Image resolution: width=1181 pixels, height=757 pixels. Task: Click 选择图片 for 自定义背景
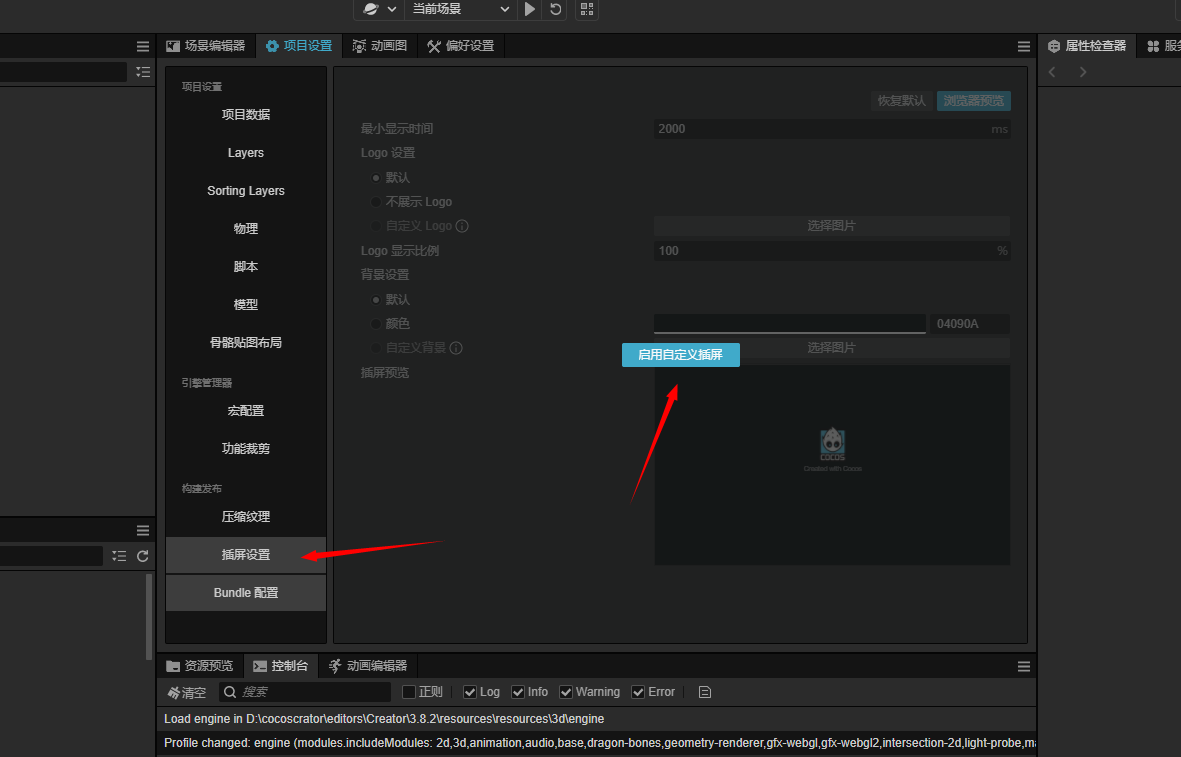click(832, 348)
